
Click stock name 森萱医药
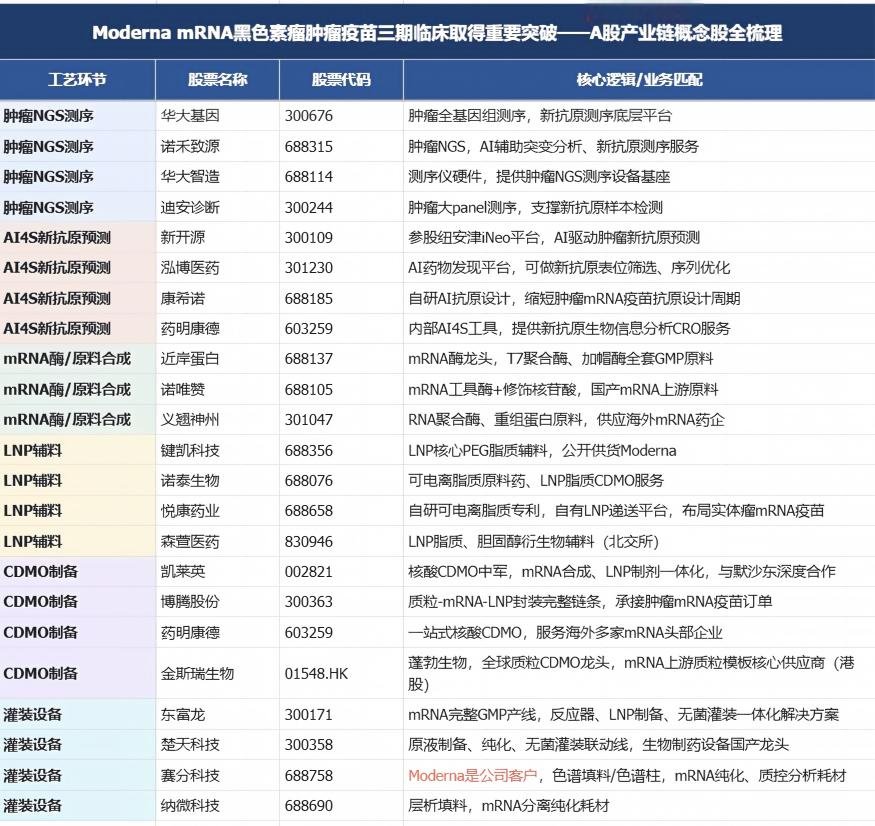(x=190, y=541)
